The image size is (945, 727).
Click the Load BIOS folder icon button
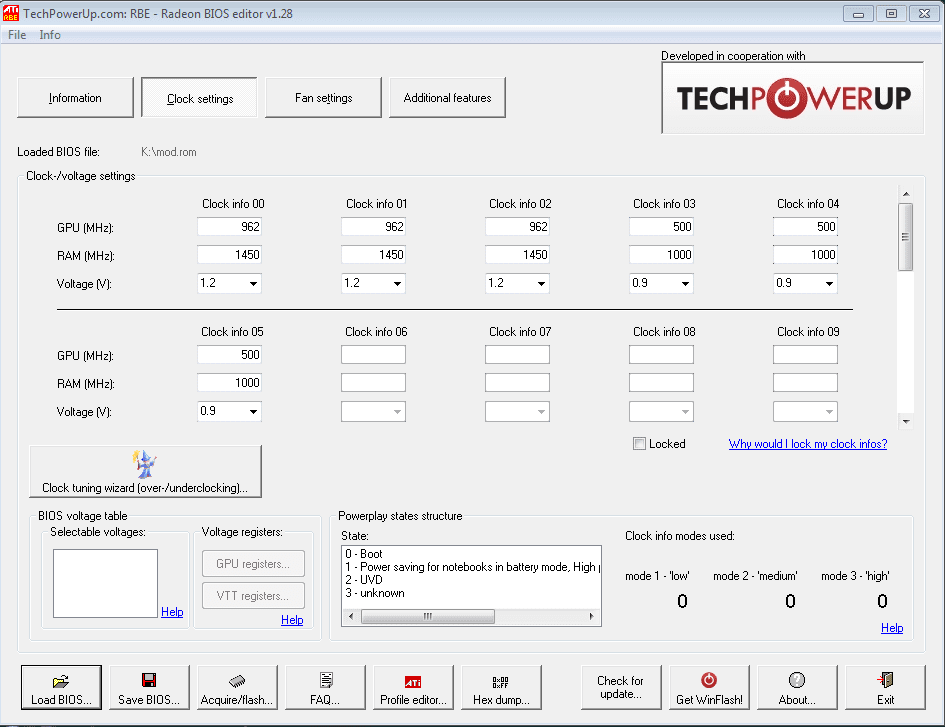point(61,687)
